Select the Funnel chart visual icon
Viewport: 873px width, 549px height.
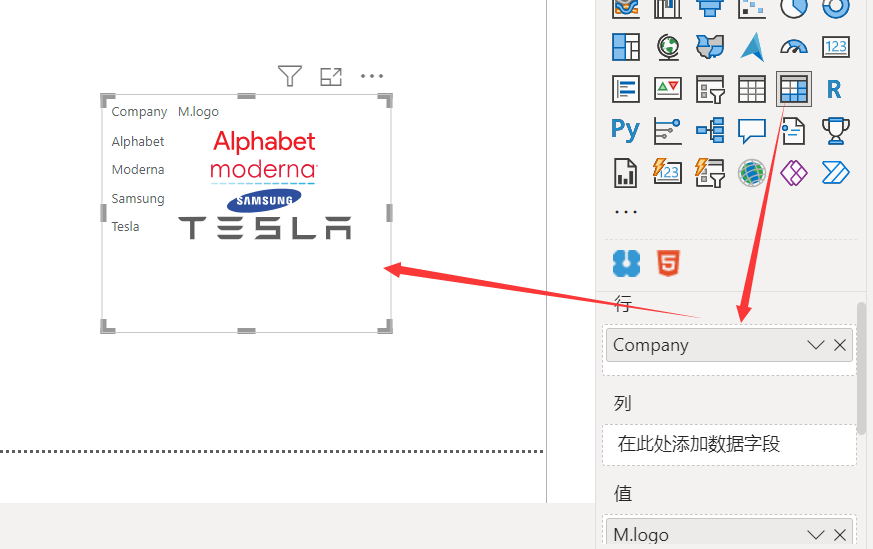(x=710, y=8)
